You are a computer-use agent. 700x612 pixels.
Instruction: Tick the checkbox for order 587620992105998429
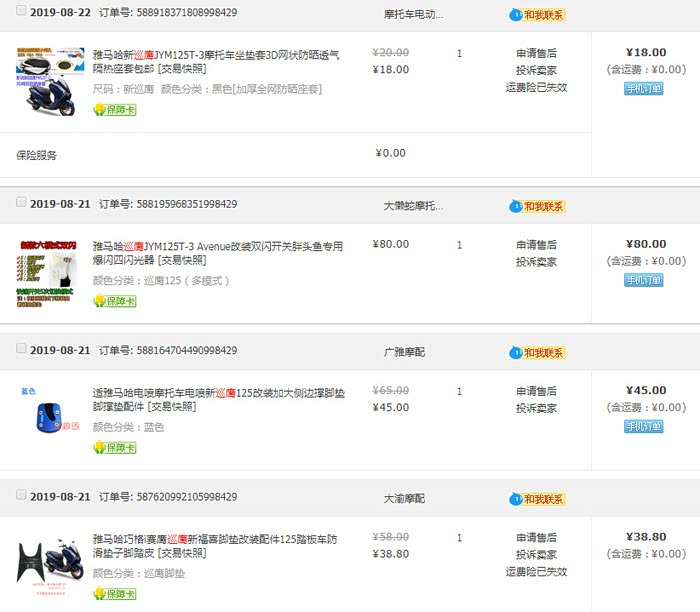pos(21,495)
